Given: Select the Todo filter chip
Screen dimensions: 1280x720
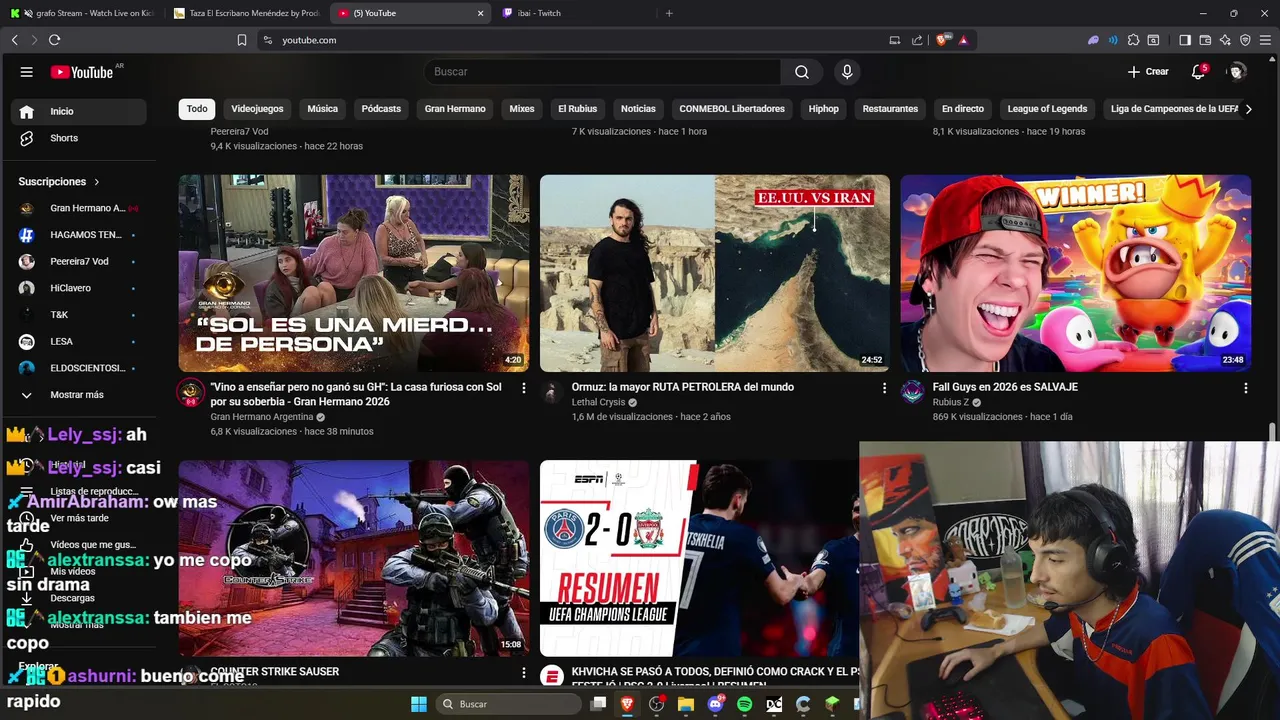Looking at the screenshot, I should pyautogui.click(x=197, y=109).
